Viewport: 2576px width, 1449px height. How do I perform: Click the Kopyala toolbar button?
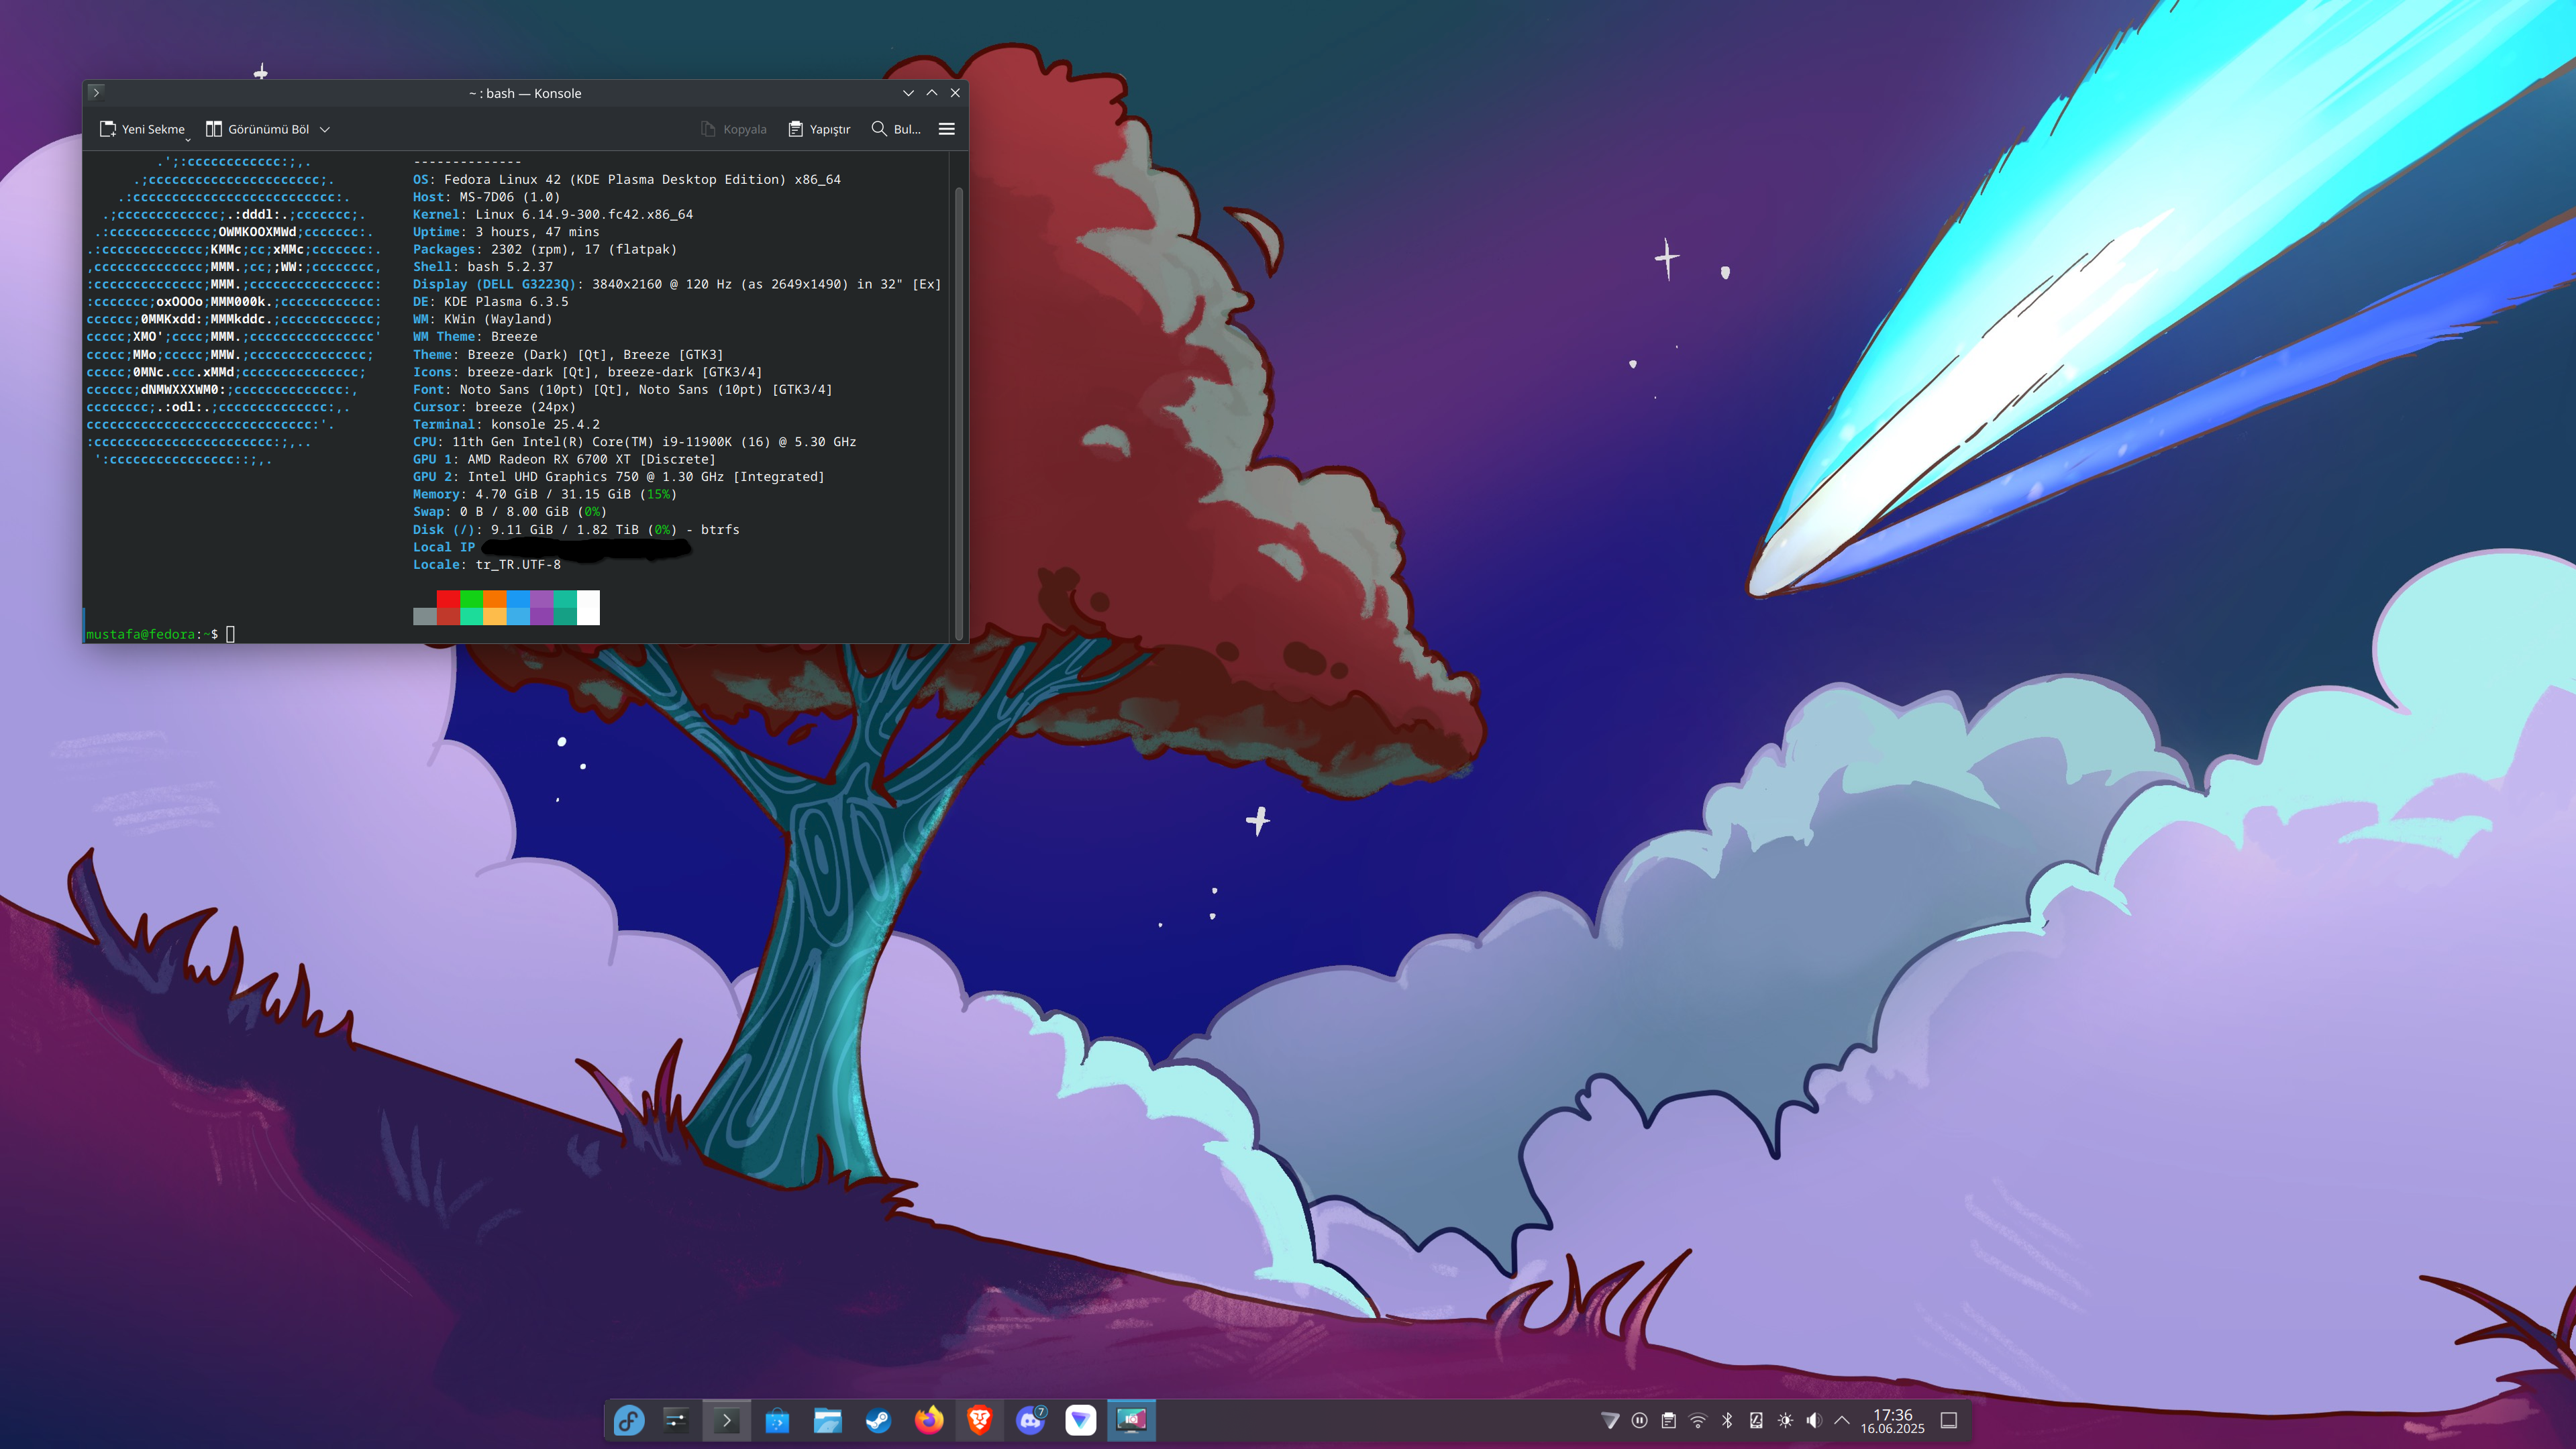(734, 129)
